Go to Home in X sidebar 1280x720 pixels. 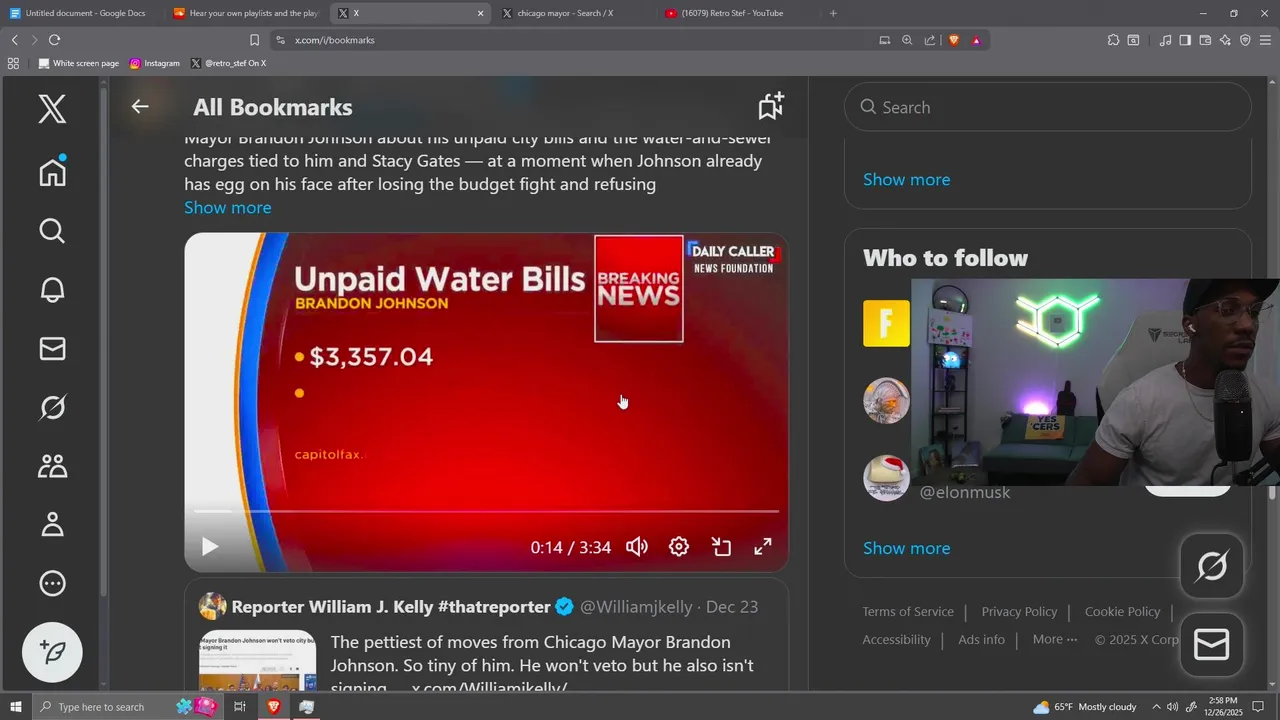click(x=52, y=172)
